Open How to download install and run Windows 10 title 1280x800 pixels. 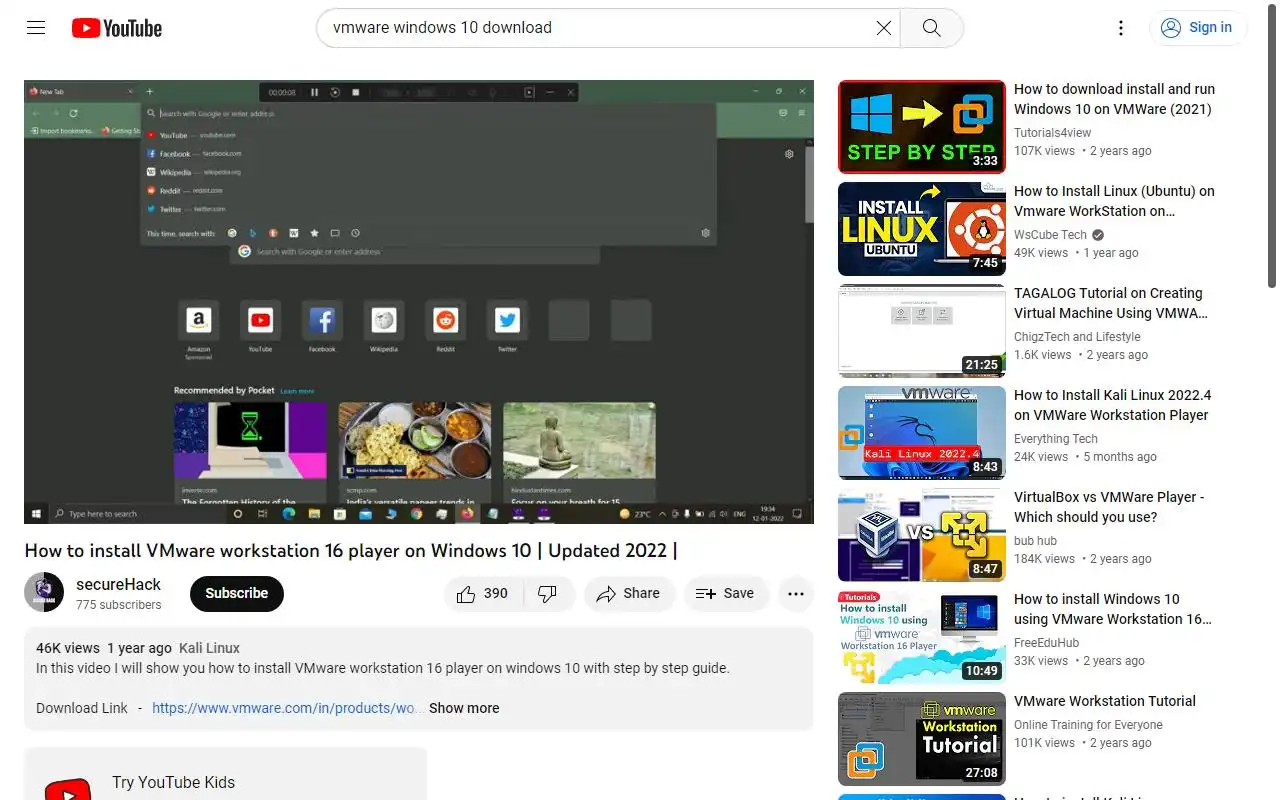coord(1114,99)
